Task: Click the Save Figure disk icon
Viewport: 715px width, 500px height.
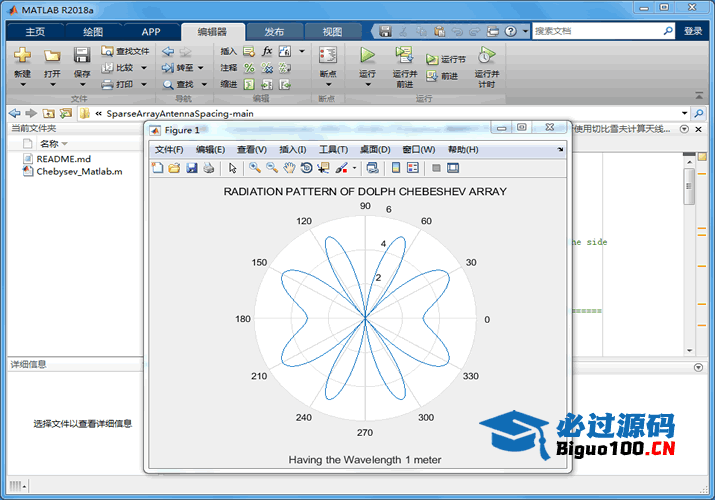Action: [191, 168]
